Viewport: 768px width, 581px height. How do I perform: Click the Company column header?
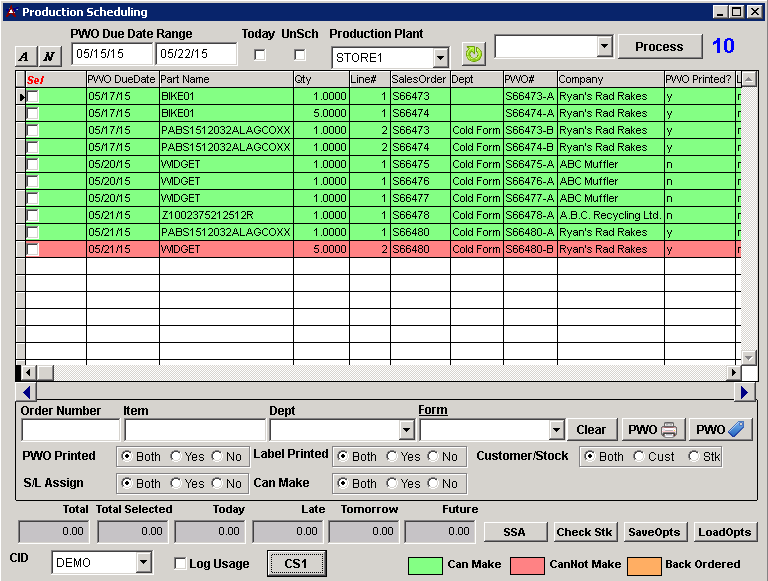coord(609,79)
